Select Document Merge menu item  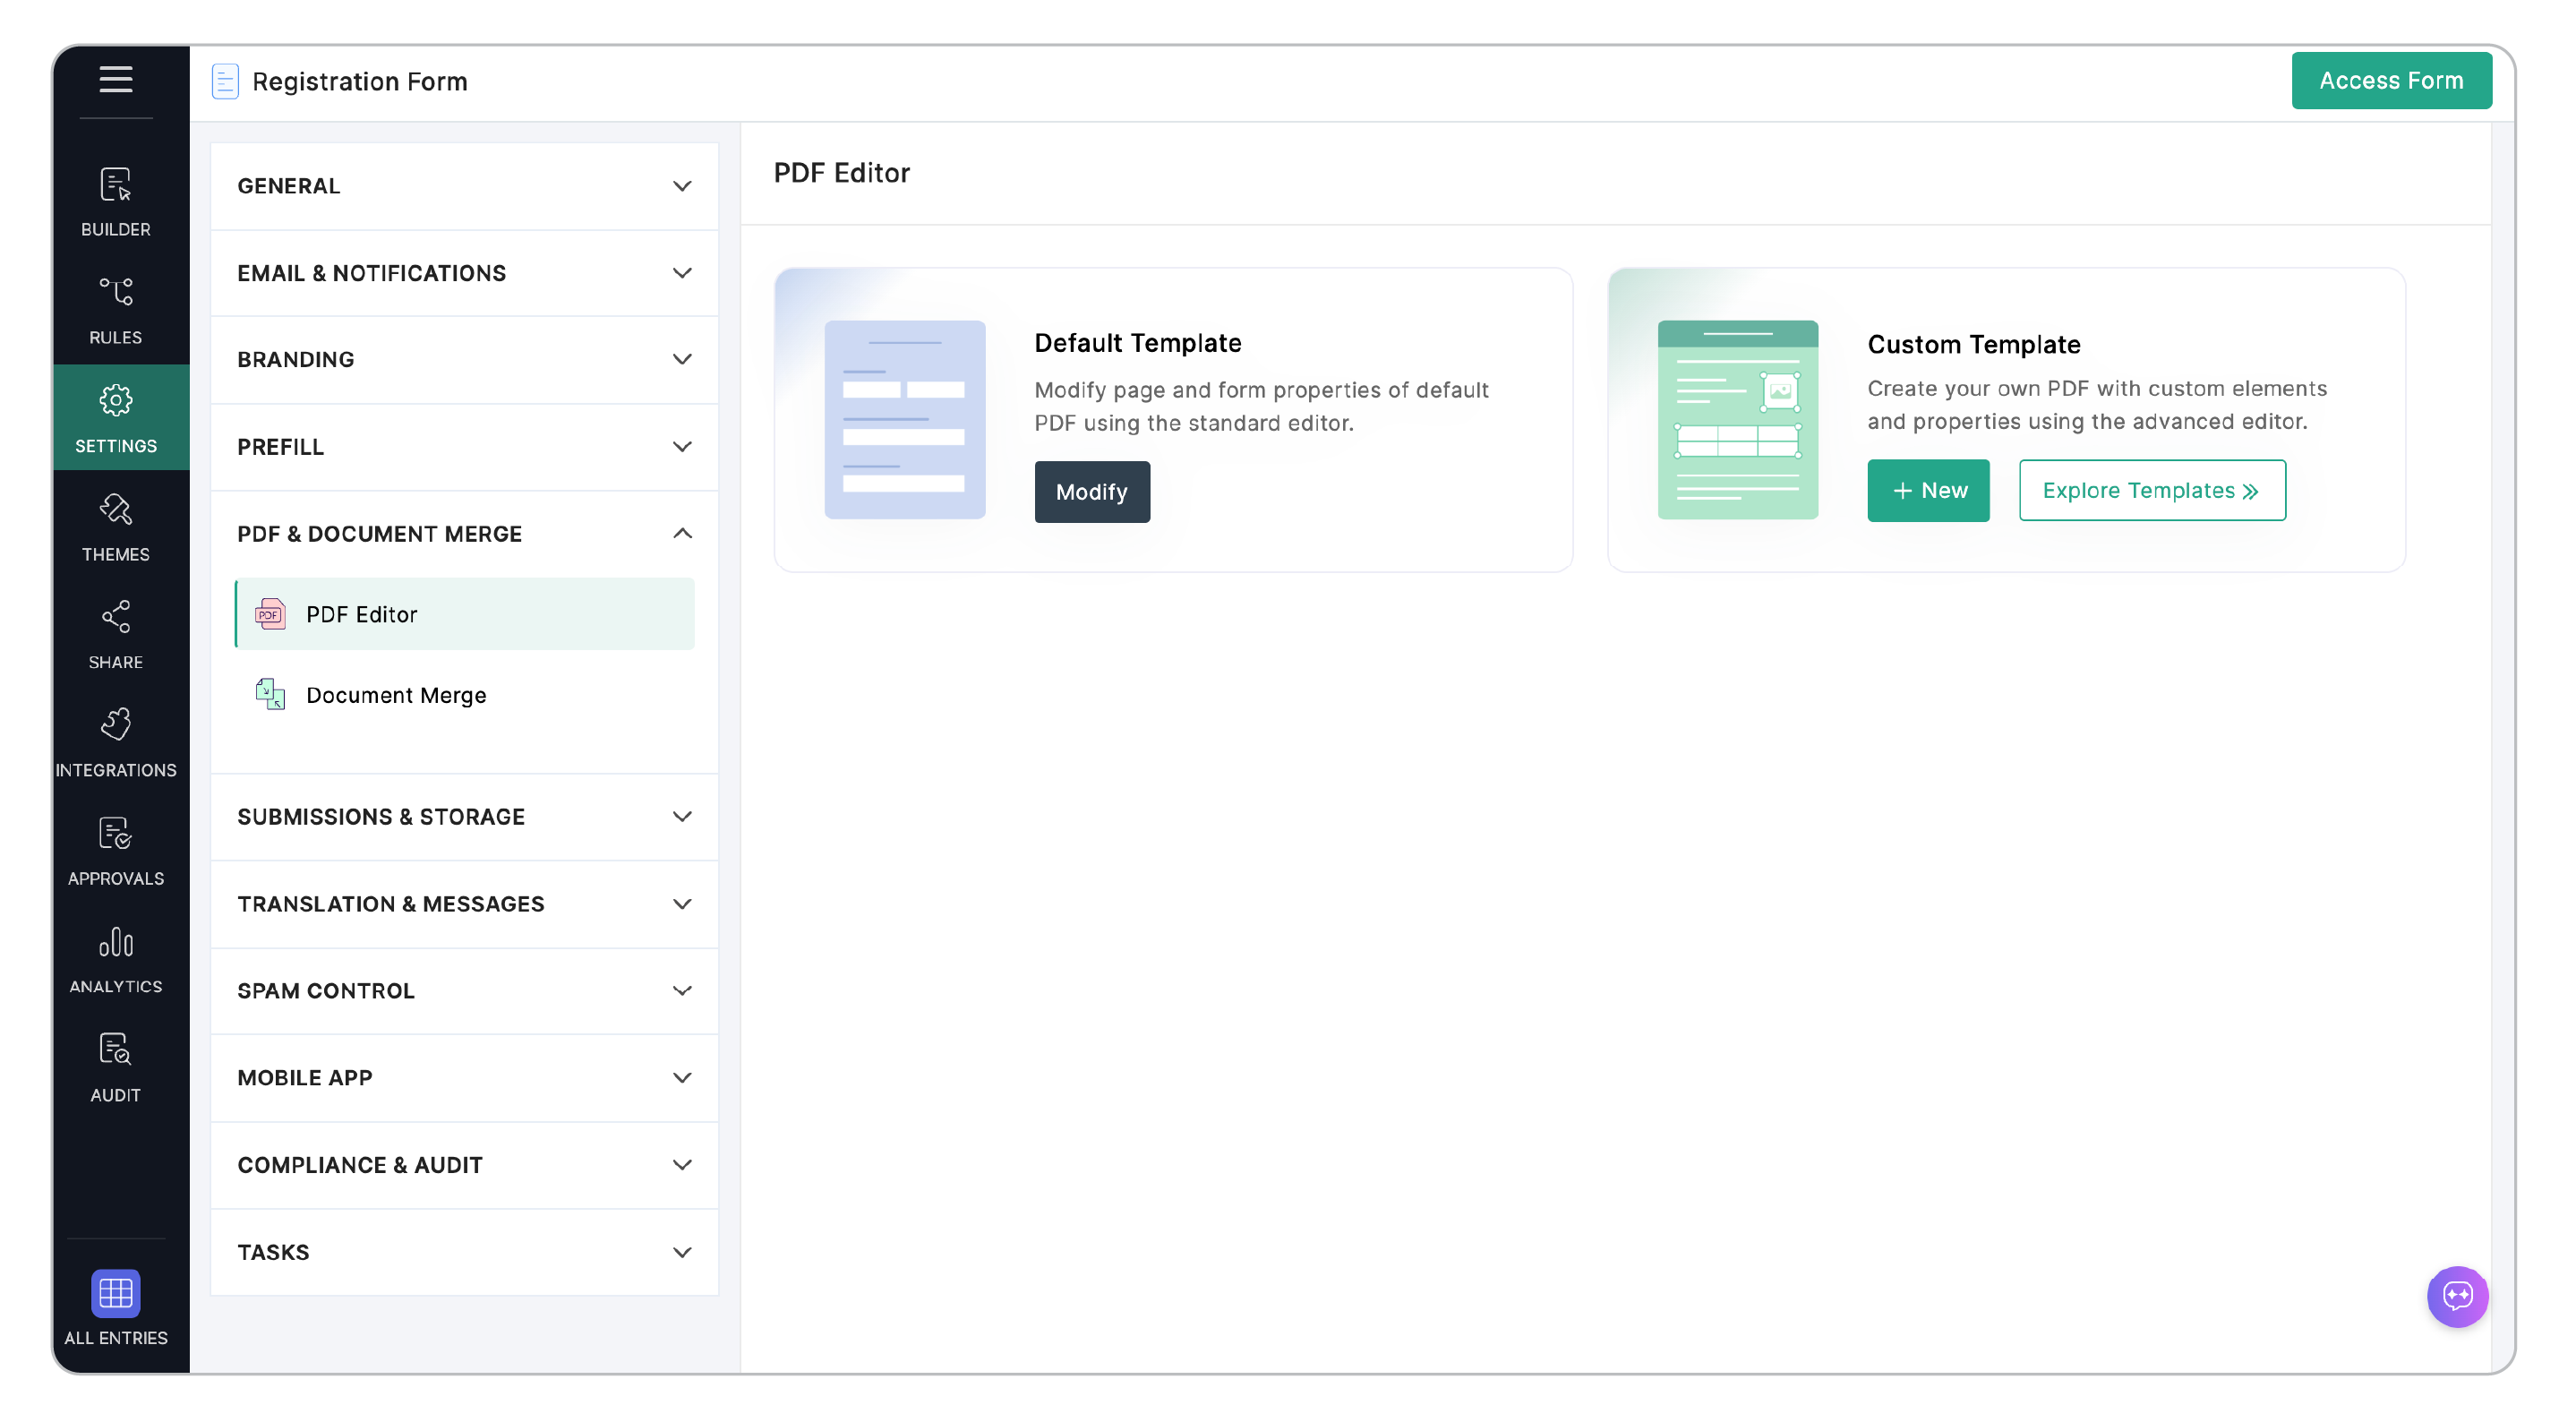(465, 695)
